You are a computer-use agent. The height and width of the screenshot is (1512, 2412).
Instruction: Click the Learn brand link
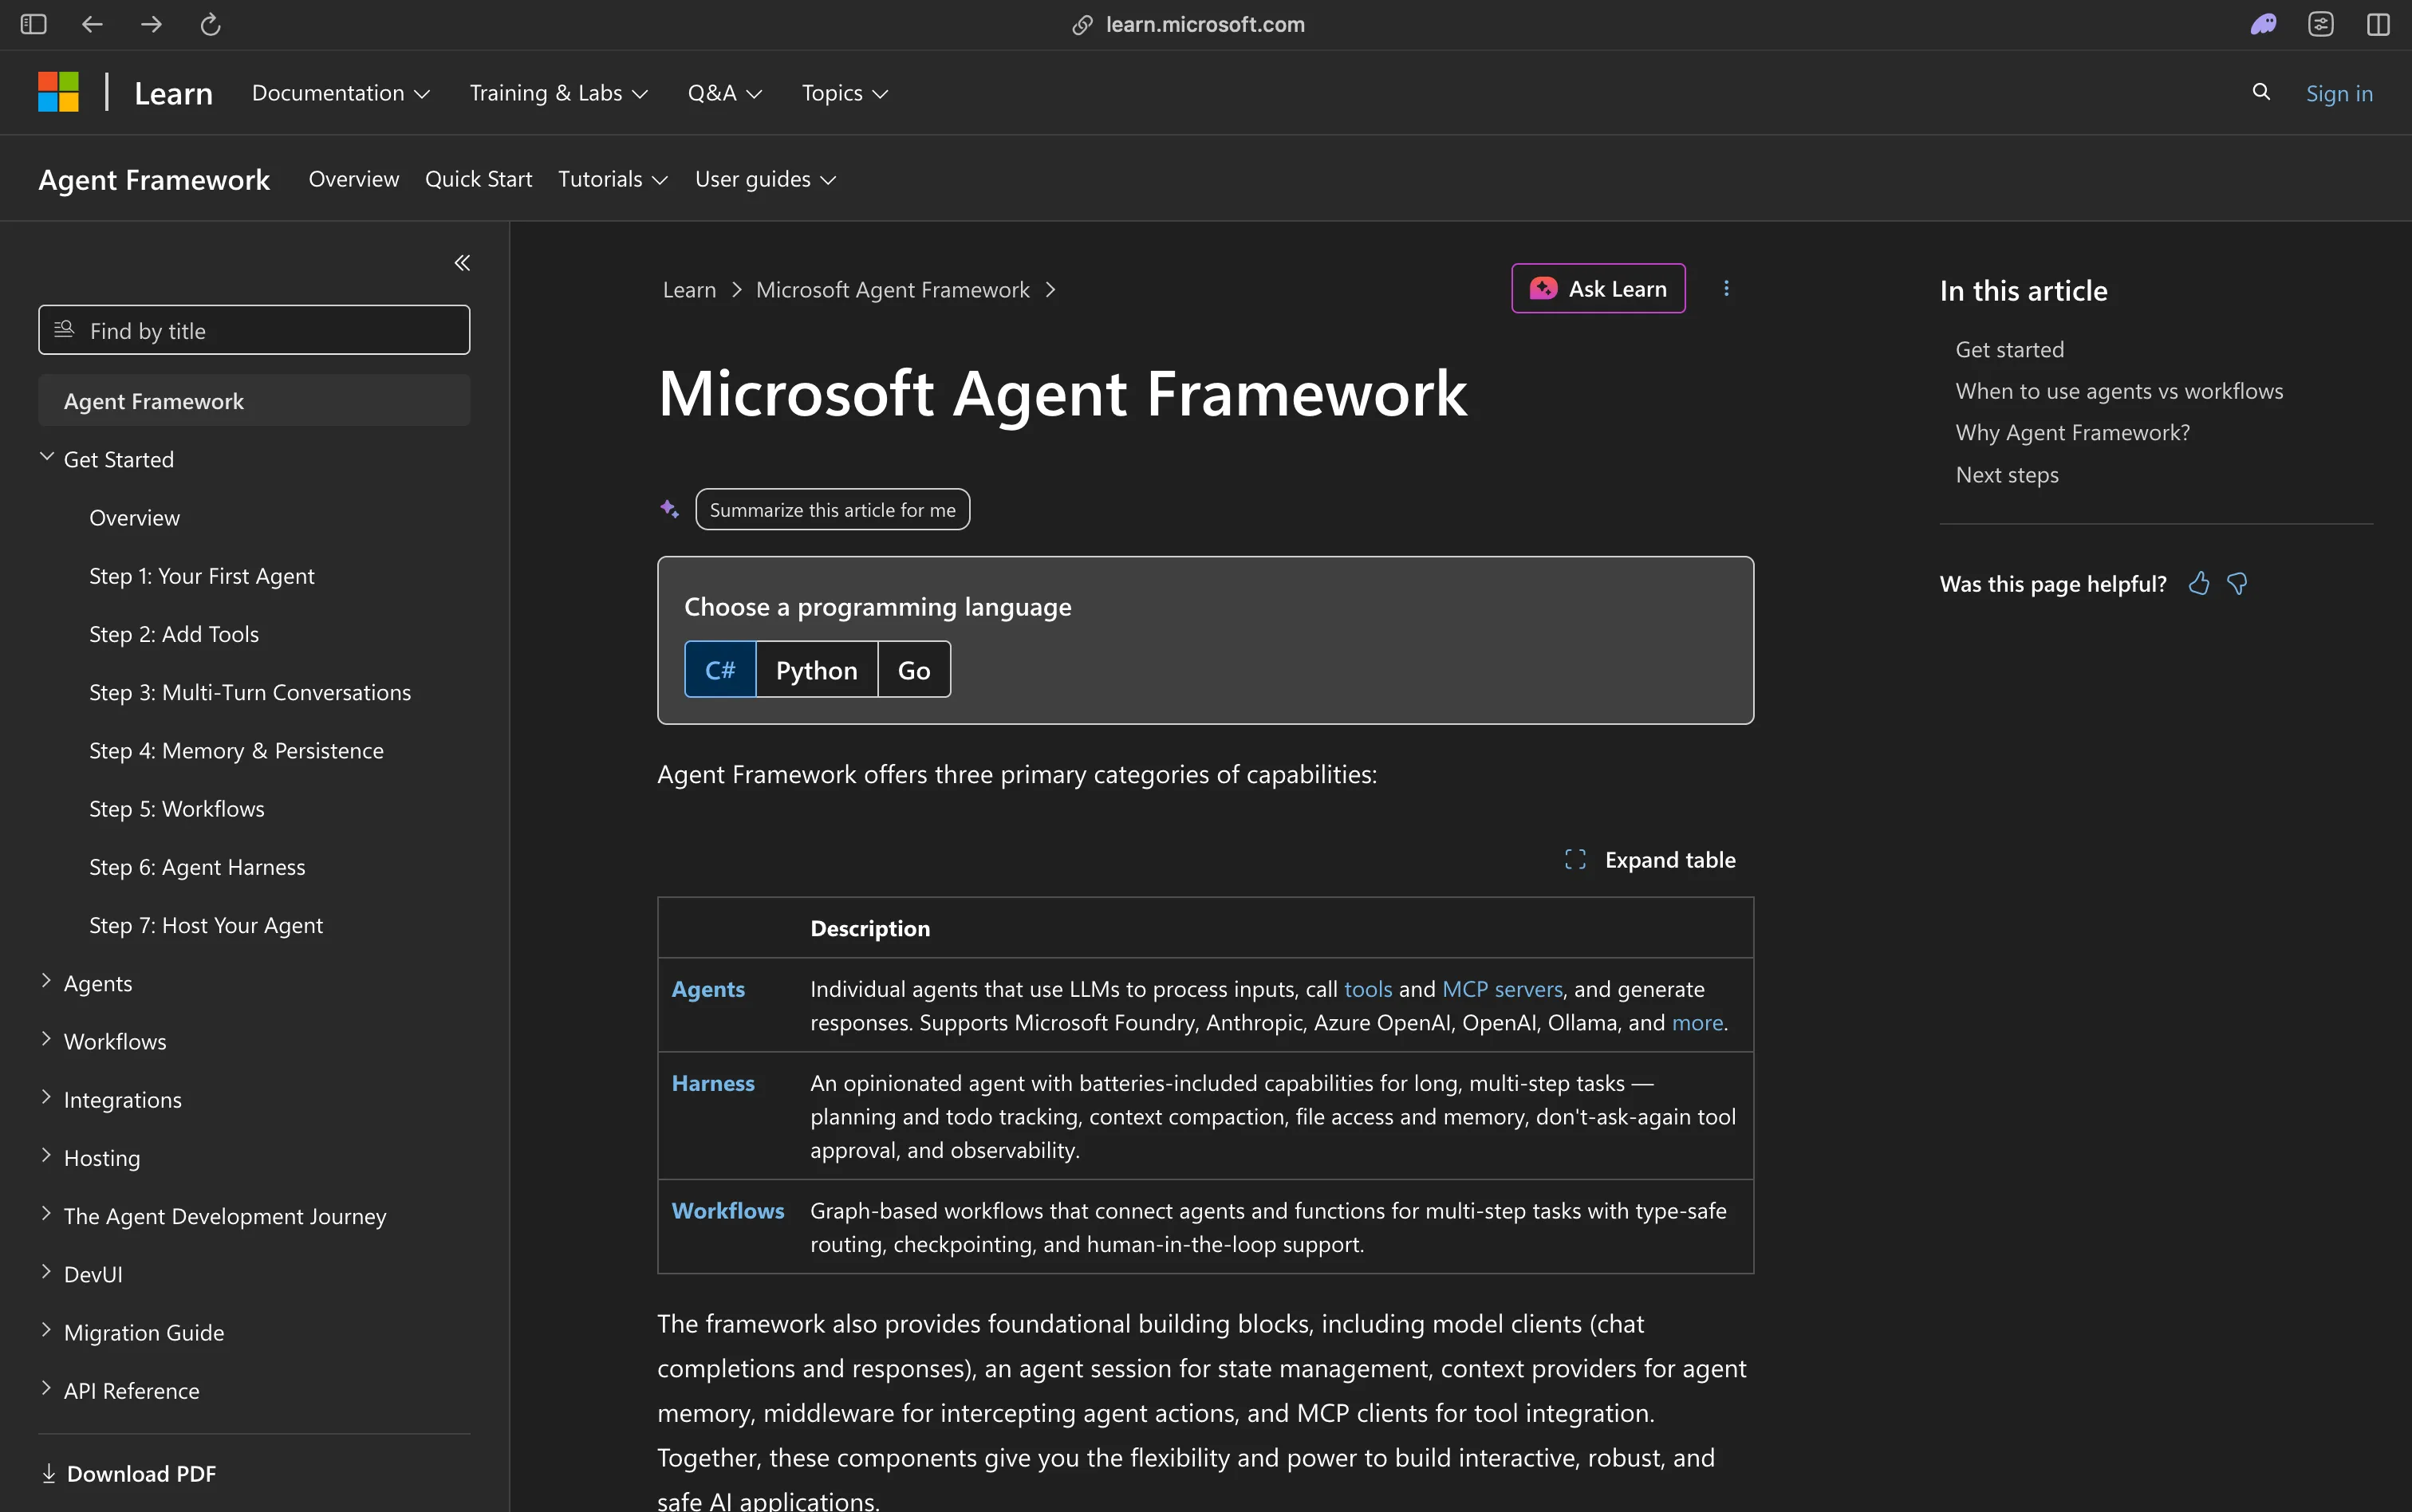tap(173, 93)
